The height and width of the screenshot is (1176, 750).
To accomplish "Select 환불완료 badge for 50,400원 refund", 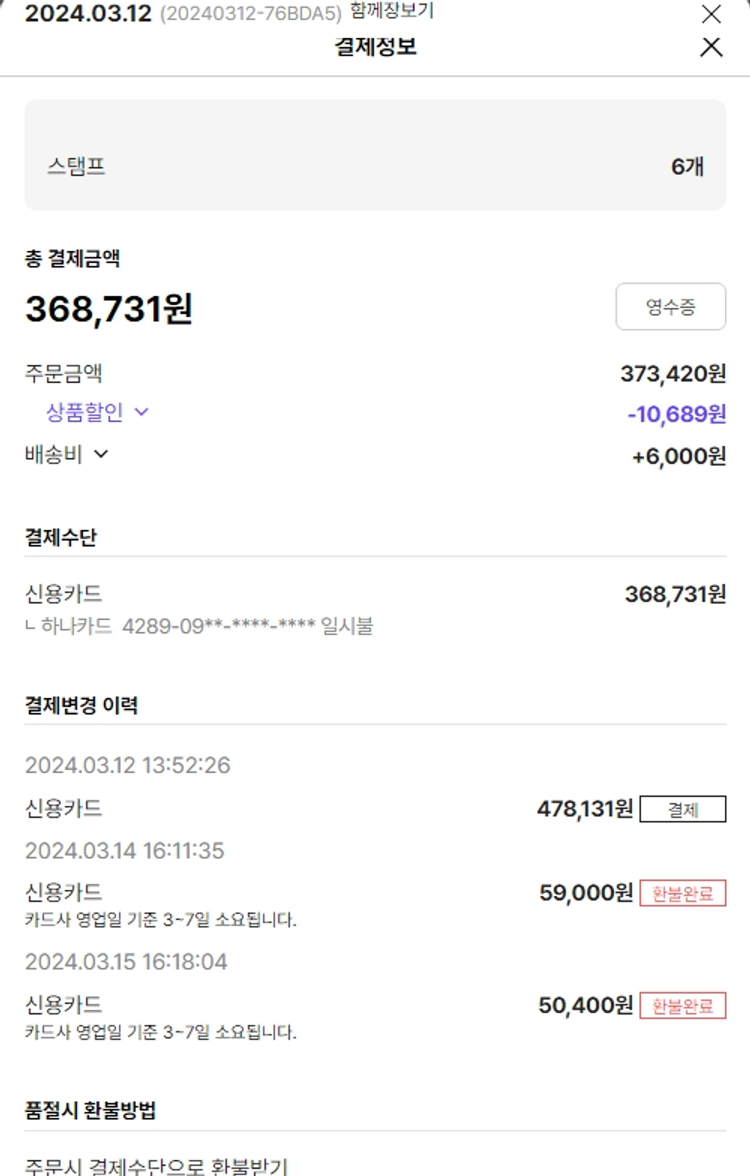I will click(x=683, y=1005).
